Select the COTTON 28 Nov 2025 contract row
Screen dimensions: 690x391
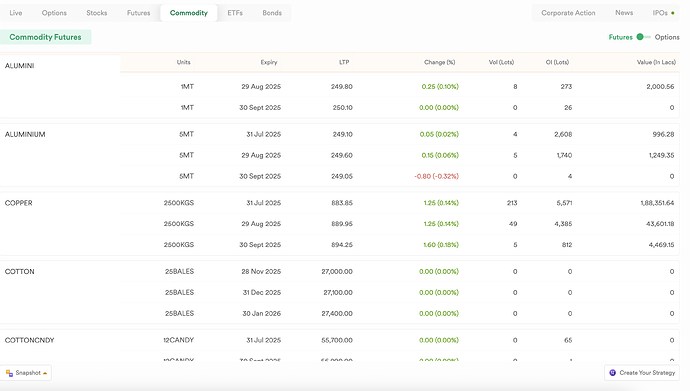coord(400,271)
